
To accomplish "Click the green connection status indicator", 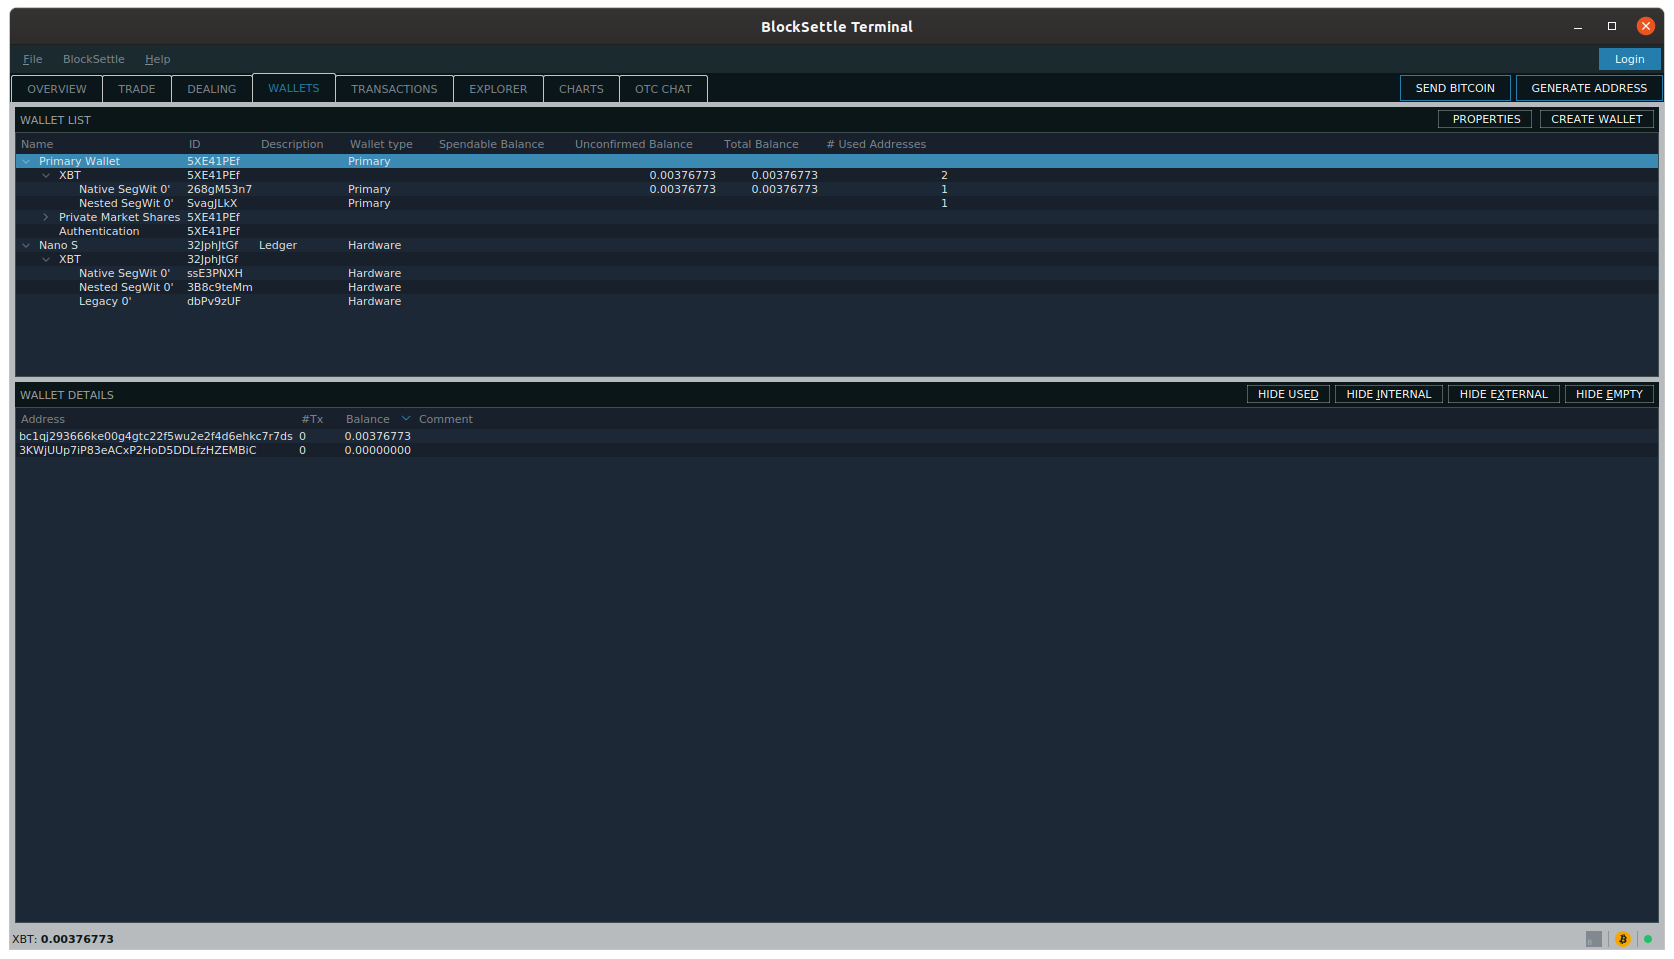I will pos(1648,939).
